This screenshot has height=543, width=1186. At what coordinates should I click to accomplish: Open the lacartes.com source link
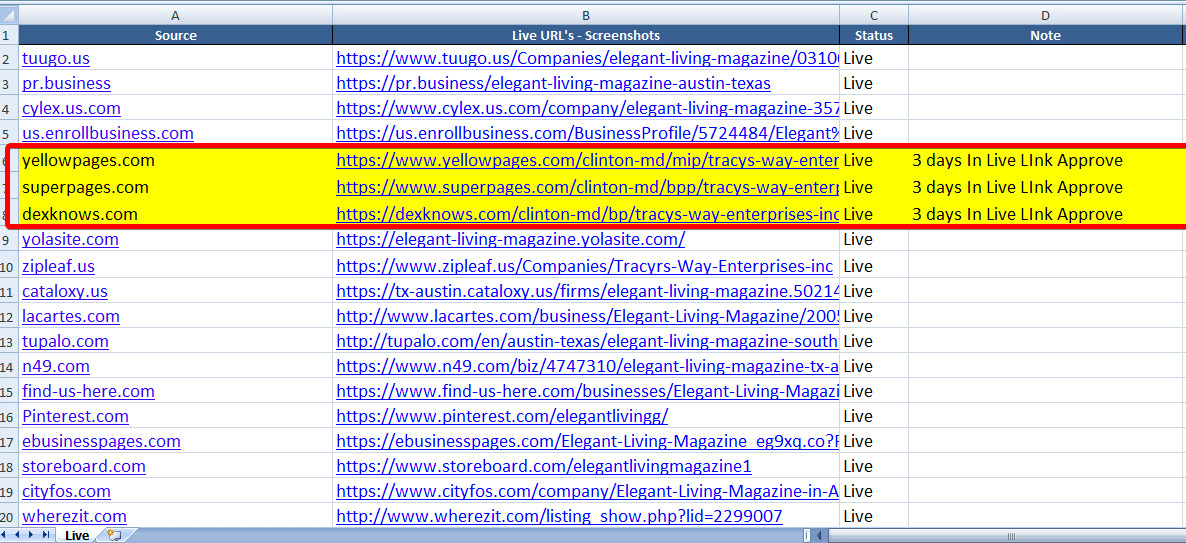point(70,316)
